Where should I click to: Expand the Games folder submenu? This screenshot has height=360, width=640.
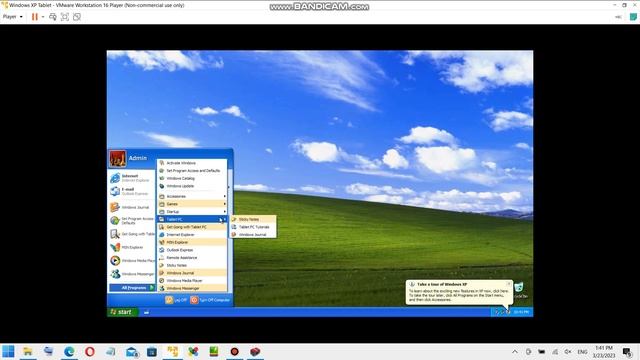pos(192,204)
